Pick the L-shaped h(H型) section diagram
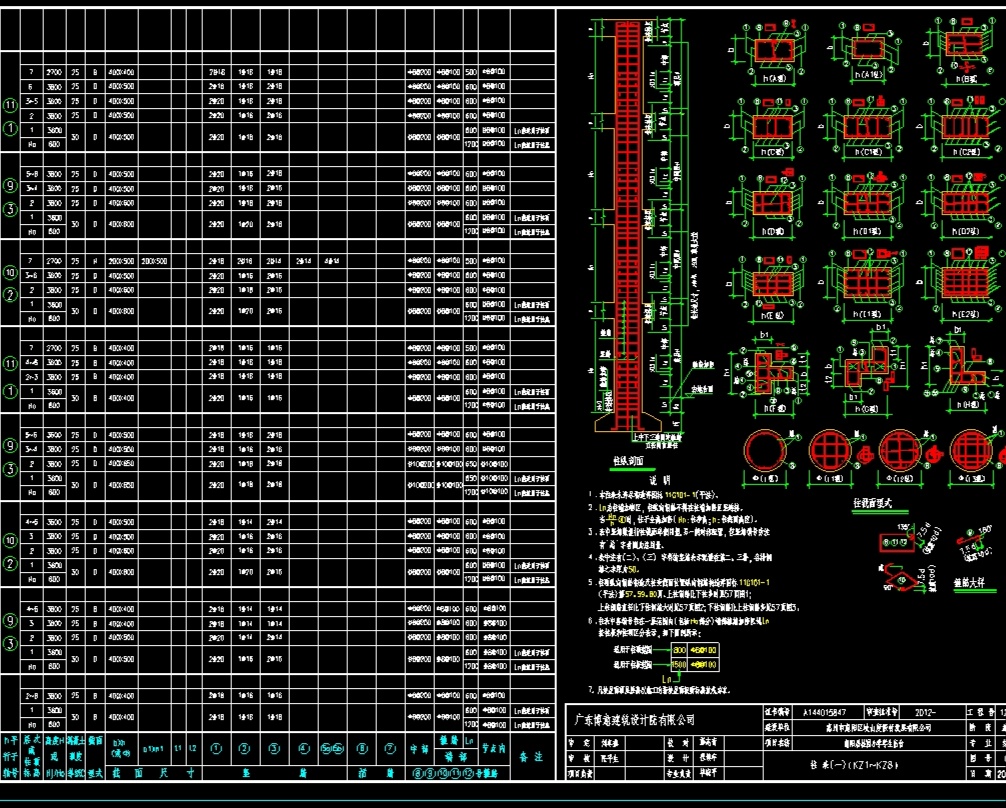 point(964,370)
